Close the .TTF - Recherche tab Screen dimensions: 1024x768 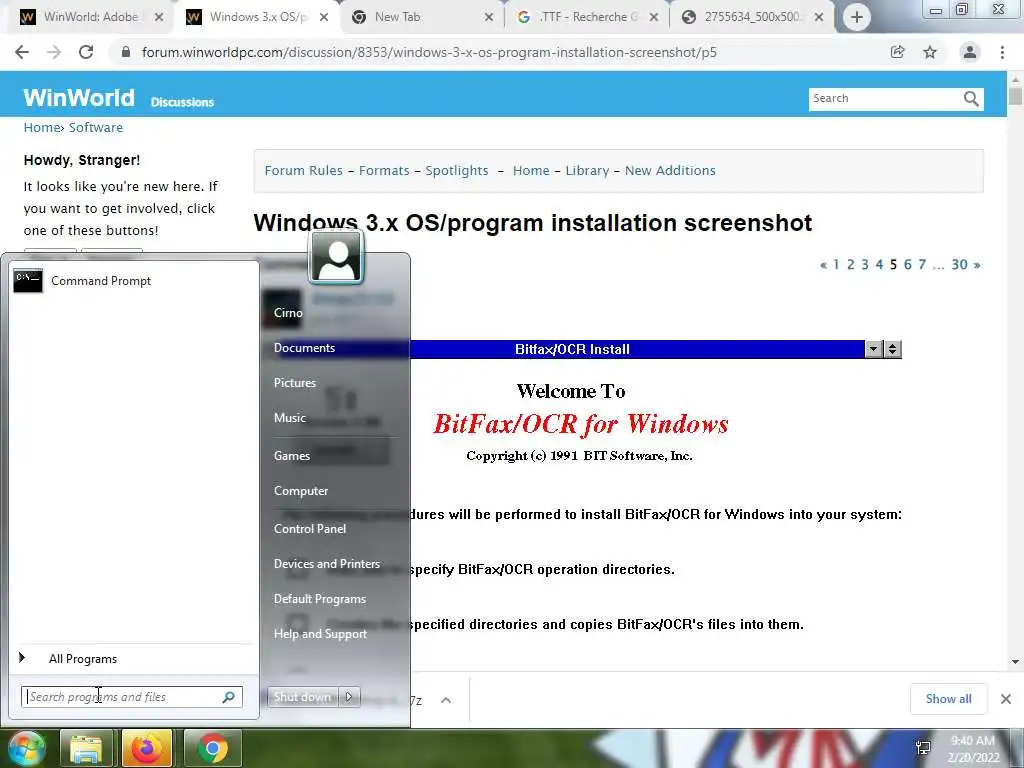click(654, 17)
